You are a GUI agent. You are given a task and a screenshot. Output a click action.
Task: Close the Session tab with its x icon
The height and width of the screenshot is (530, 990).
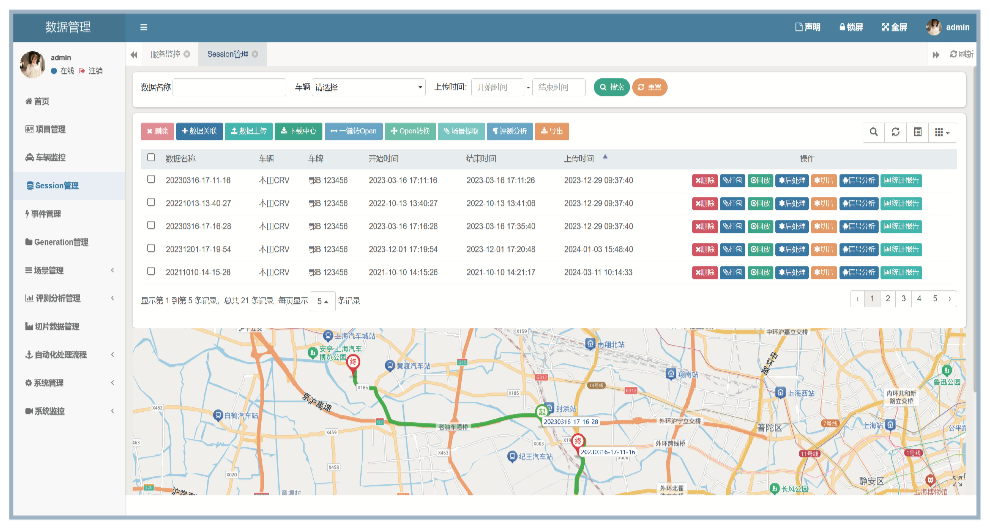(x=255, y=54)
